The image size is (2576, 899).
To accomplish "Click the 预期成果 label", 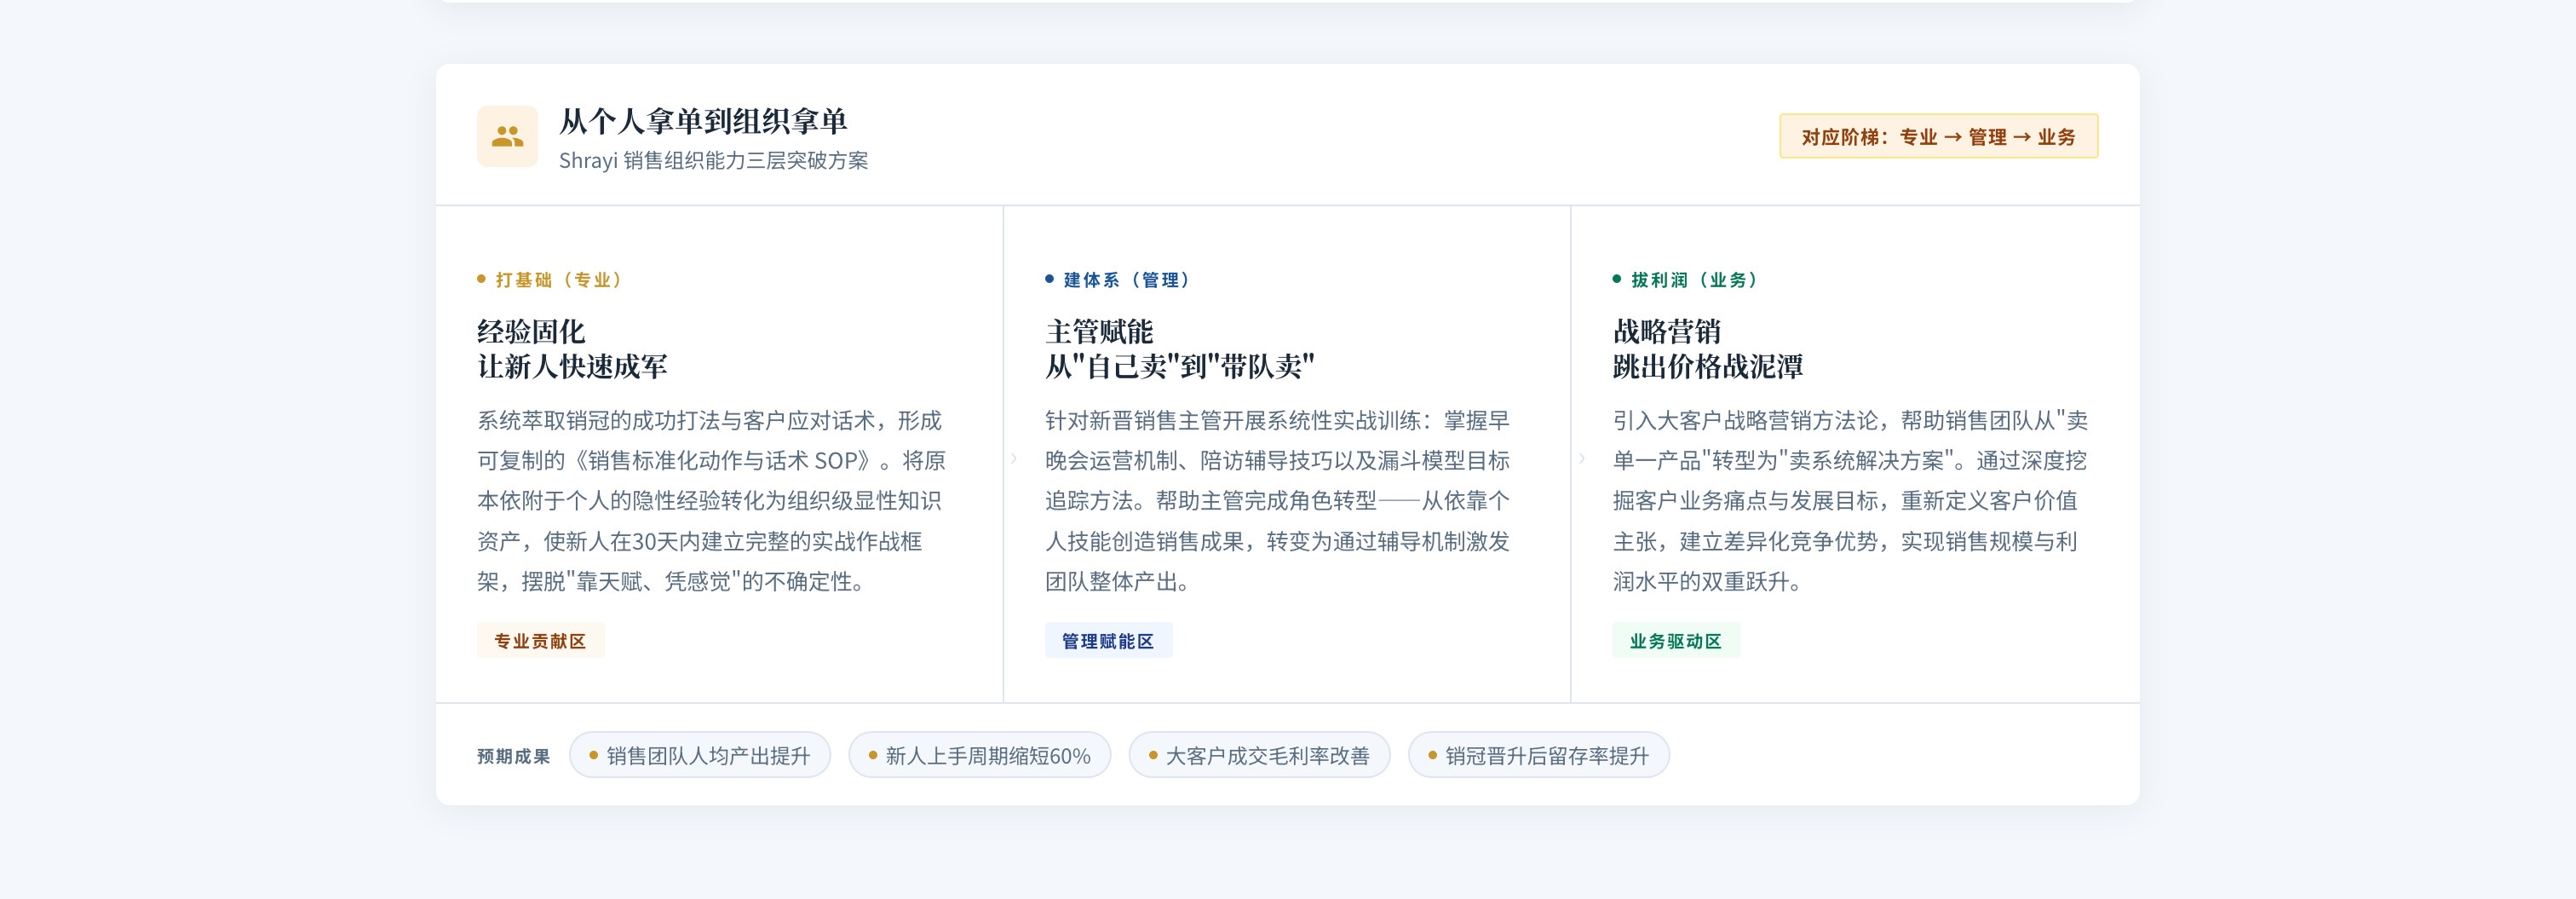I will (513, 756).
